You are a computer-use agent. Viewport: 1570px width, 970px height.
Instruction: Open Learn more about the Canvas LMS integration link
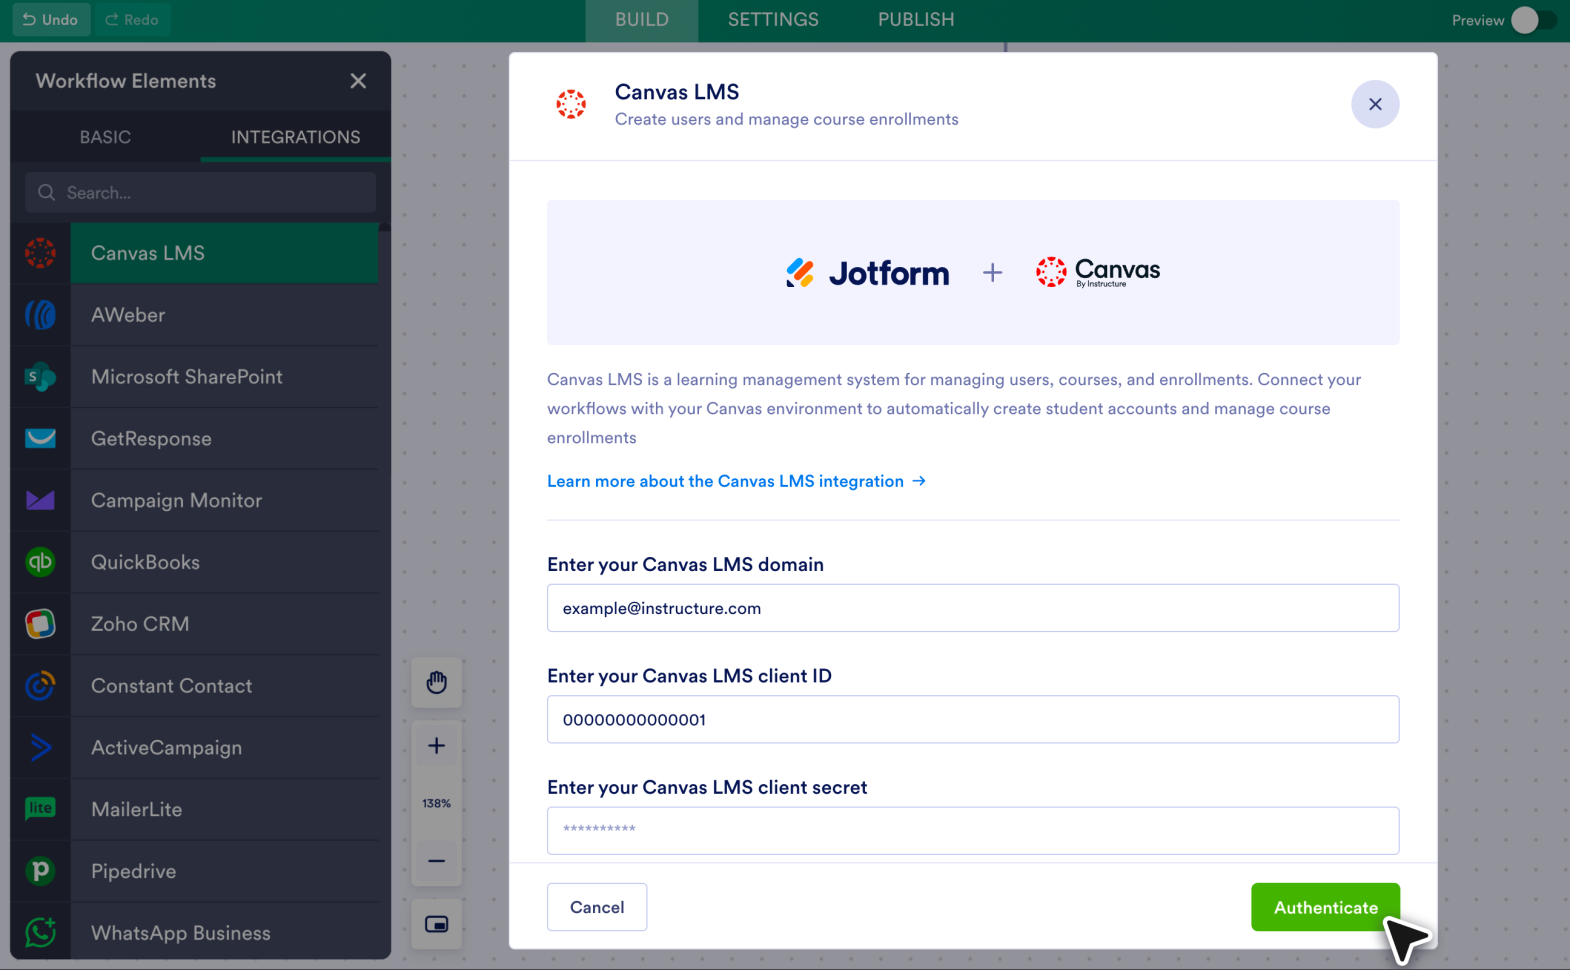click(736, 481)
